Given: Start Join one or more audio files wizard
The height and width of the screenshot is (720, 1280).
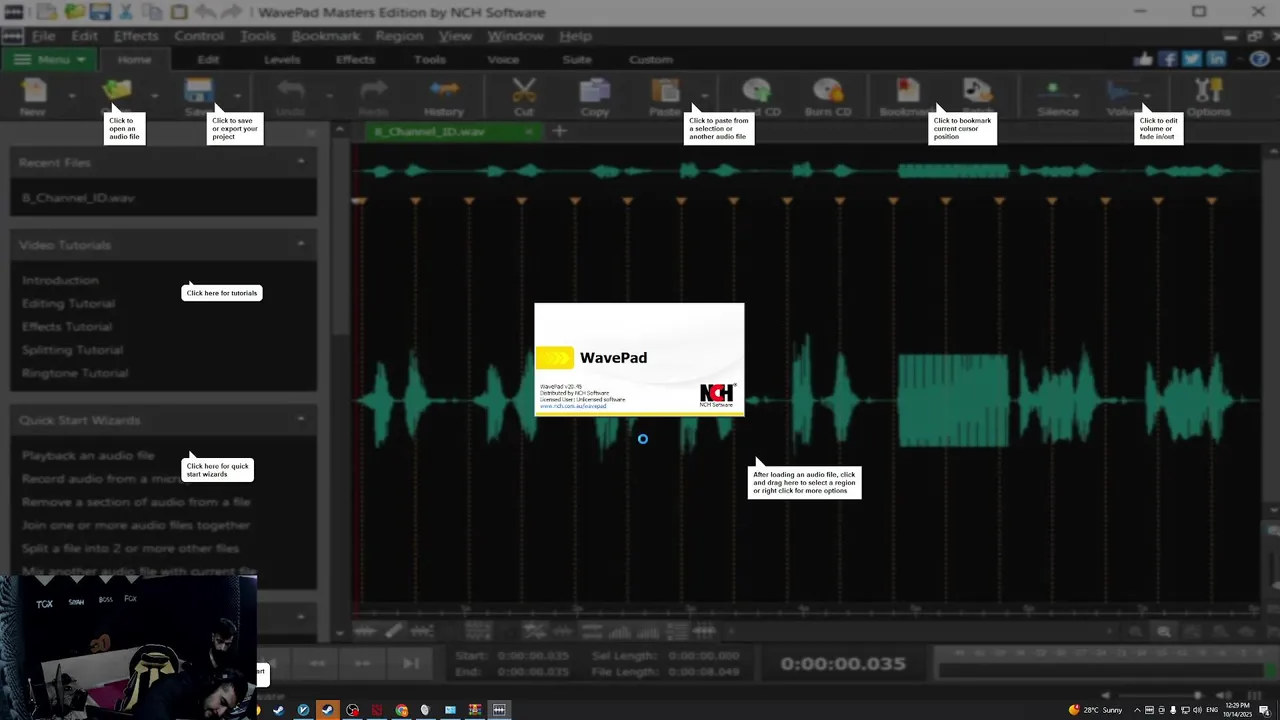Looking at the screenshot, I should pyautogui.click(x=136, y=525).
